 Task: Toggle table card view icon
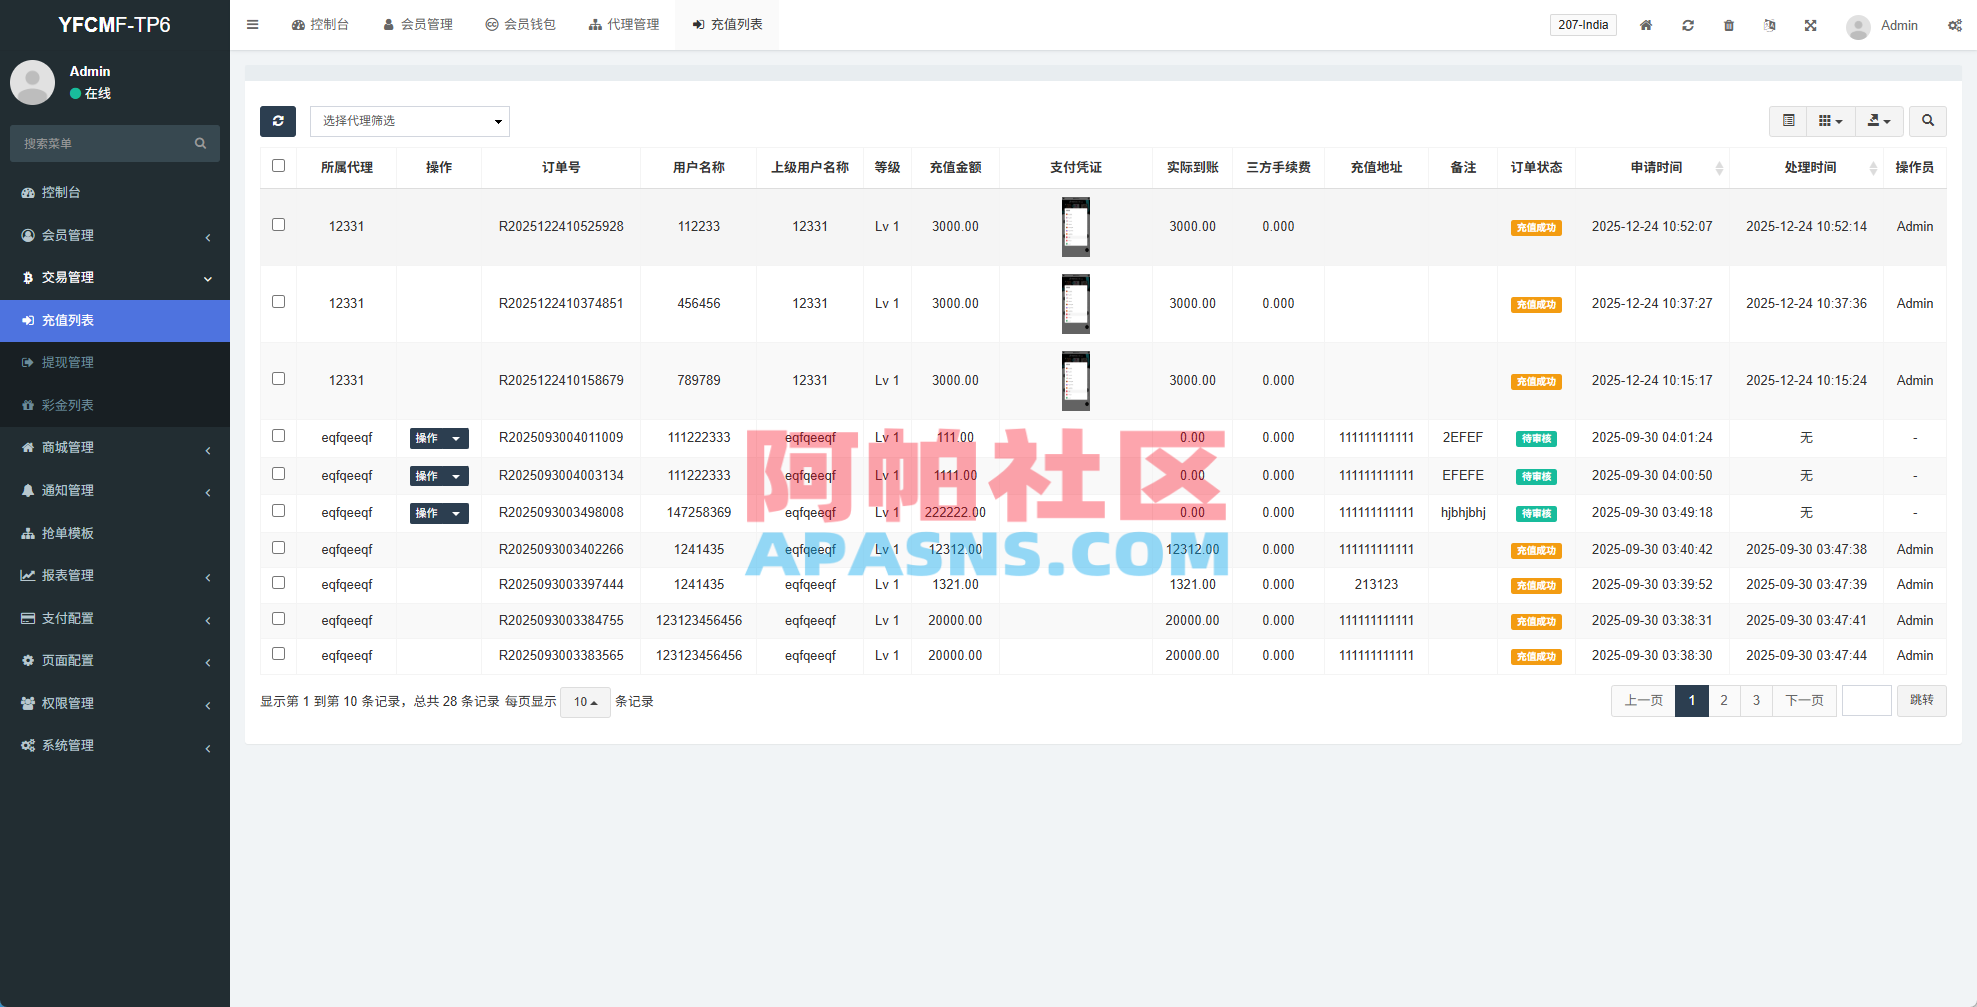(1789, 121)
